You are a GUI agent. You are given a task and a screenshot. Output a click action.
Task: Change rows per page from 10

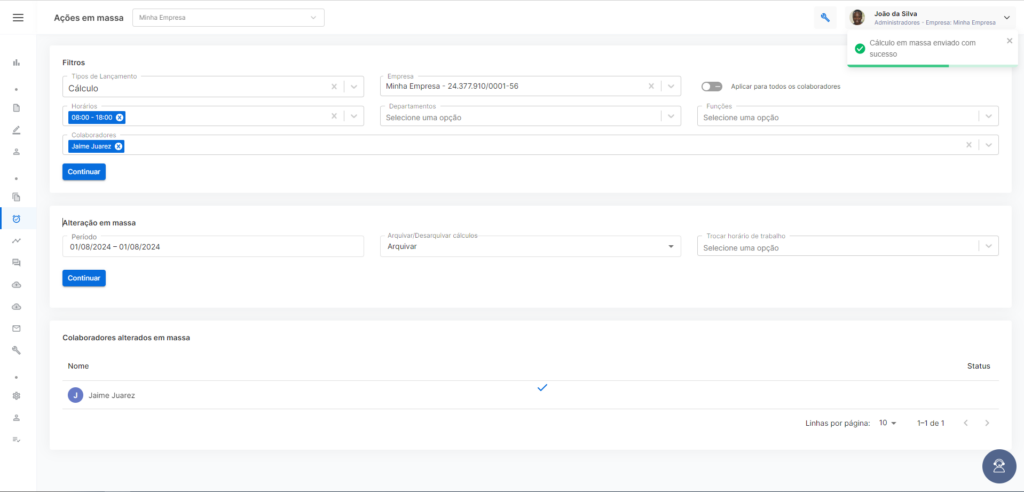click(888, 423)
